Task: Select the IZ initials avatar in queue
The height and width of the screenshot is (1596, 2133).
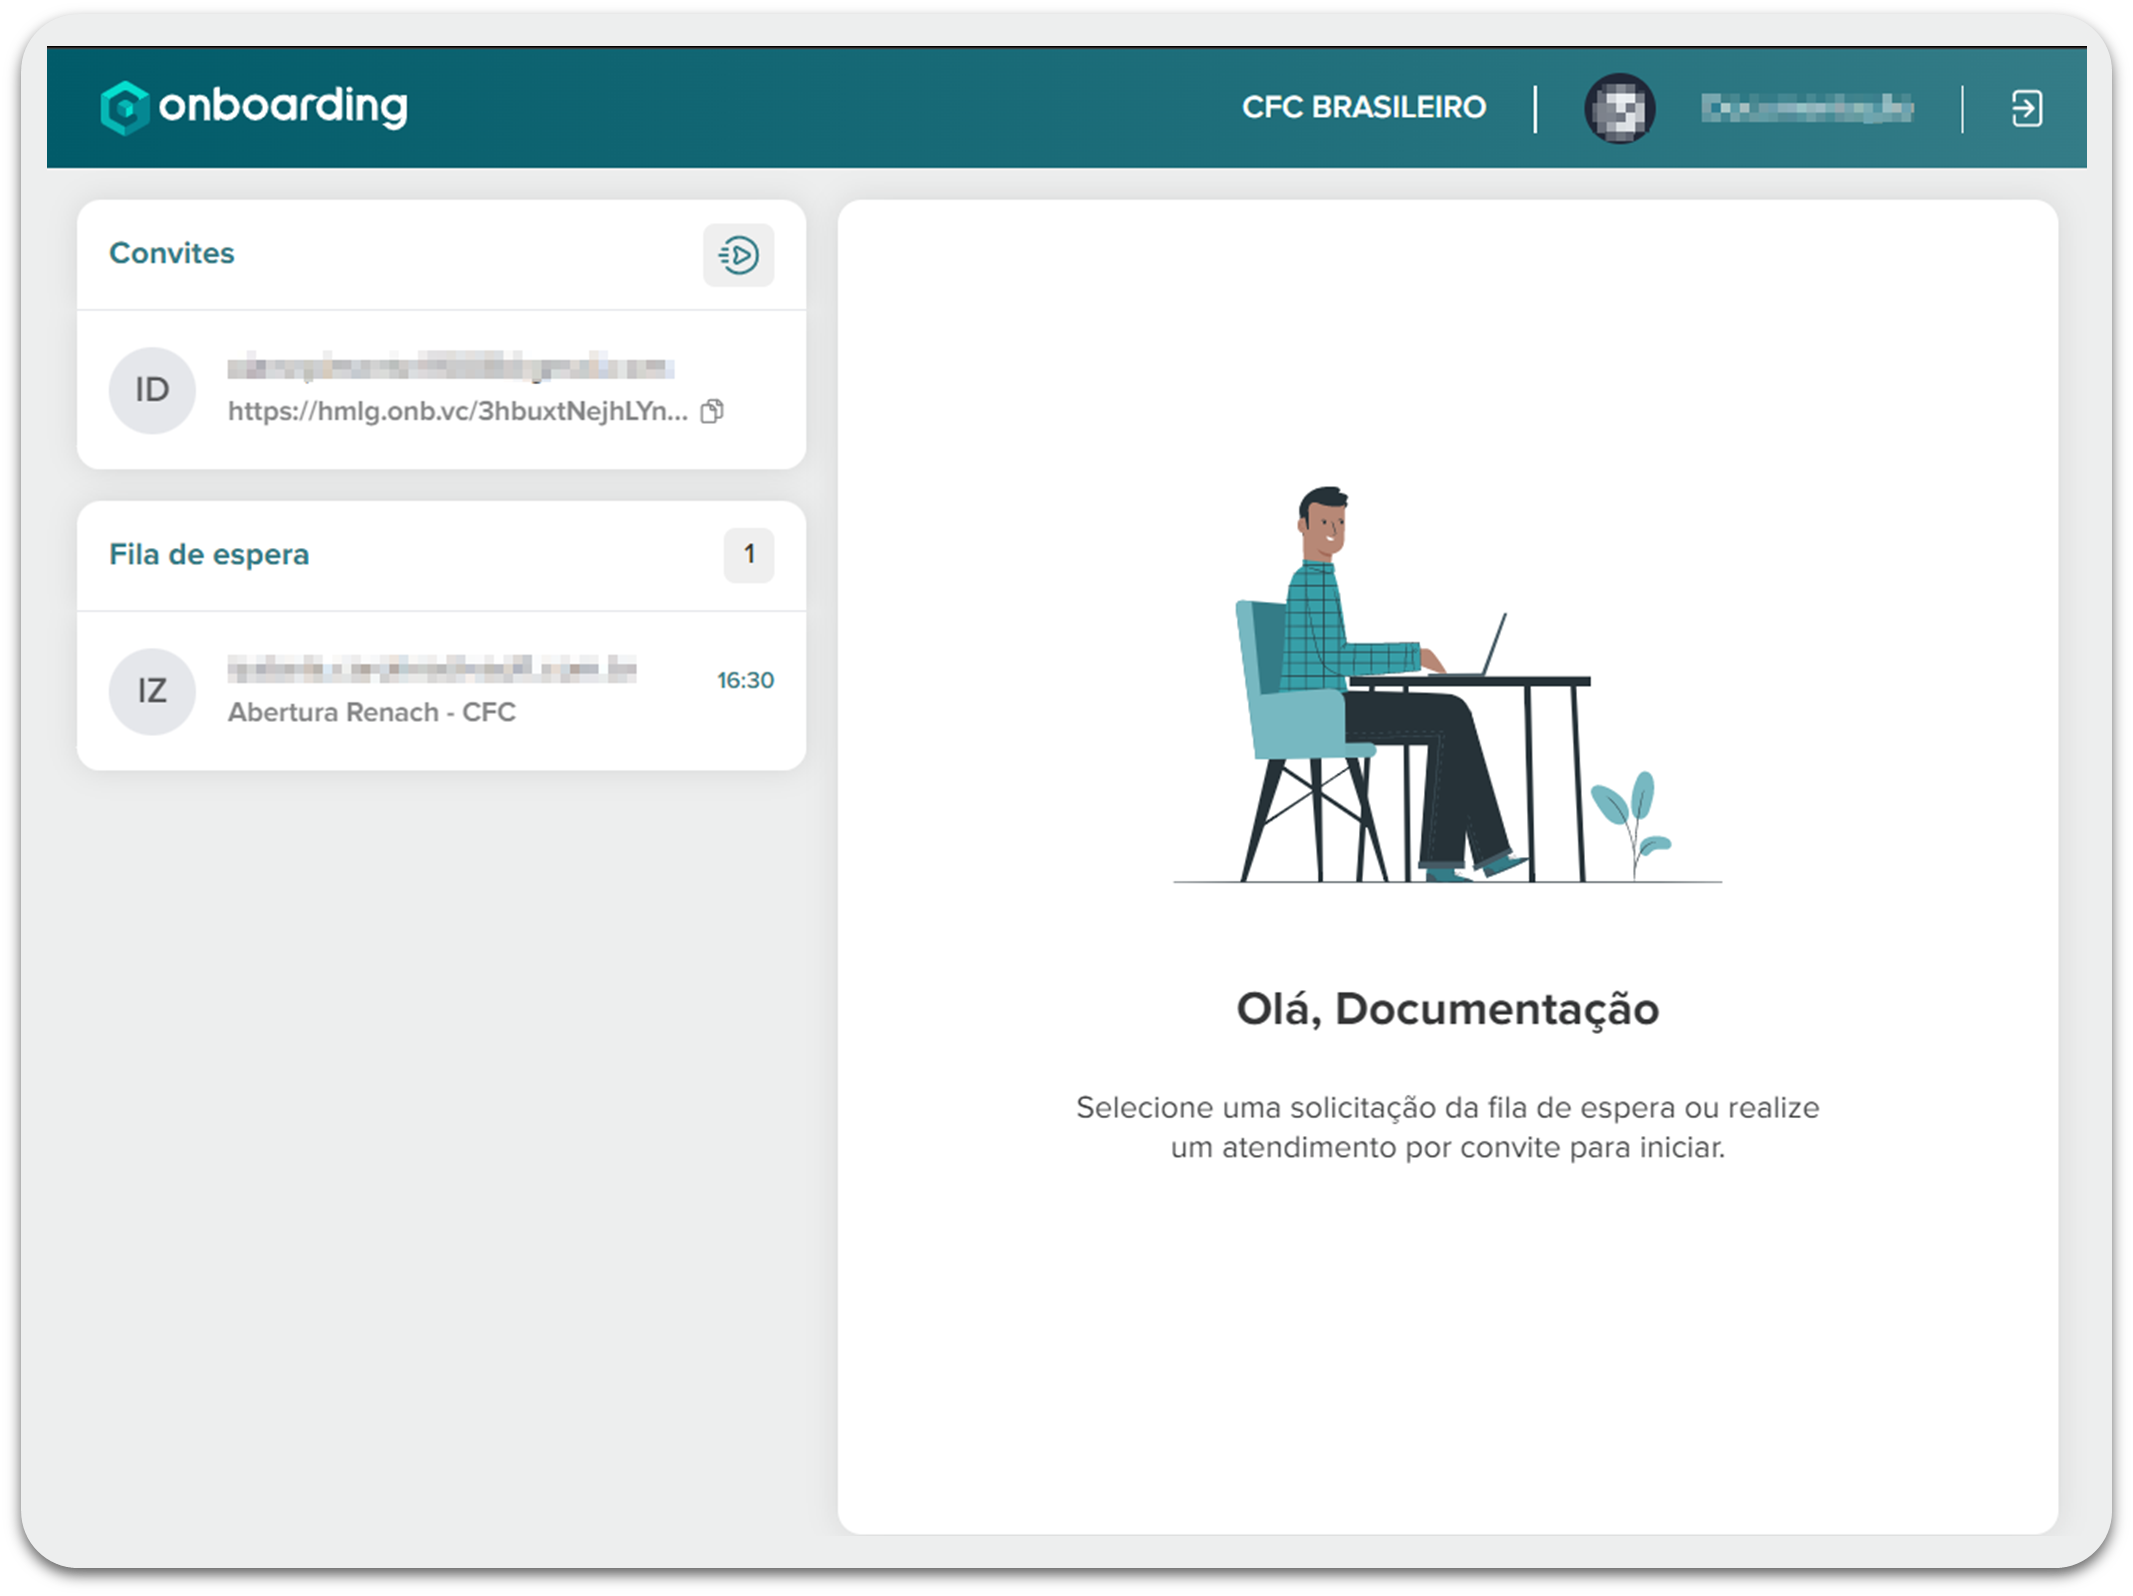Action: click(x=152, y=691)
